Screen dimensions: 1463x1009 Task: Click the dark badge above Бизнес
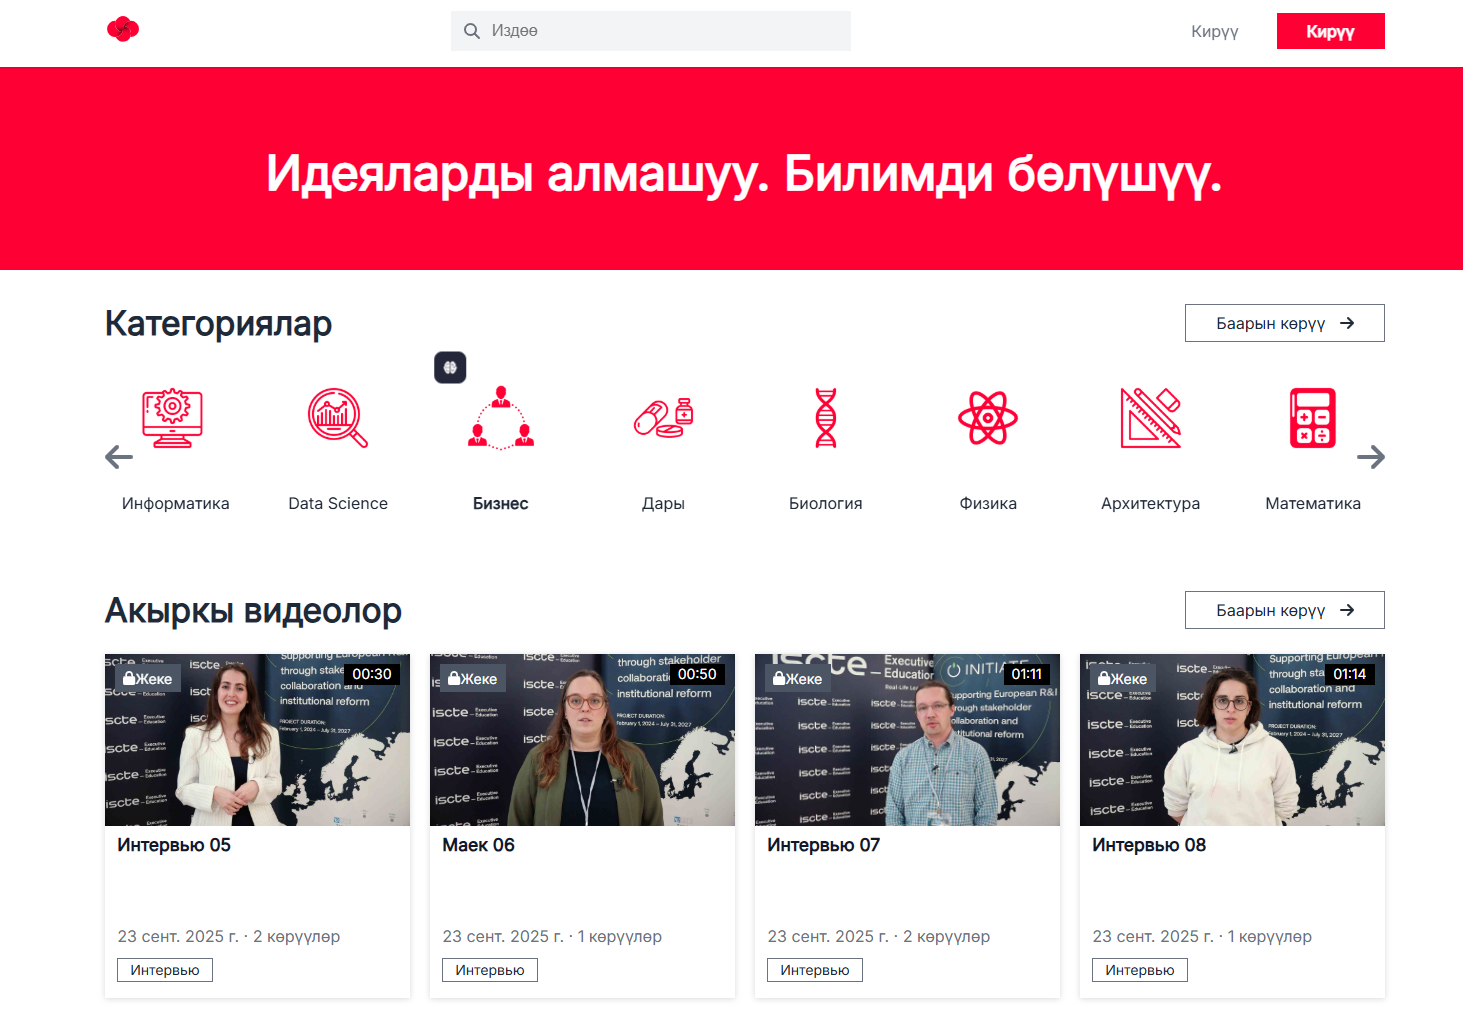pyautogui.click(x=450, y=368)
